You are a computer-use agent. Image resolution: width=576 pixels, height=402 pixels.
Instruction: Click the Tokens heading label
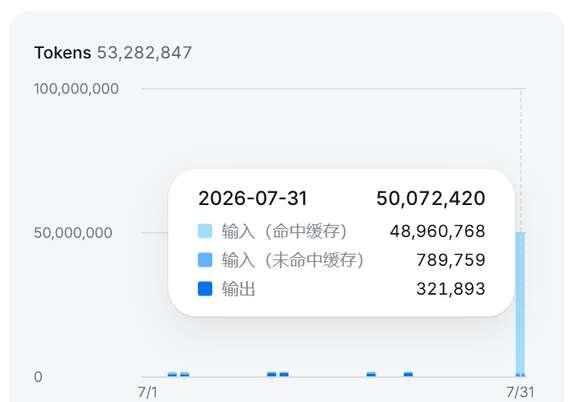coord(62,53)
